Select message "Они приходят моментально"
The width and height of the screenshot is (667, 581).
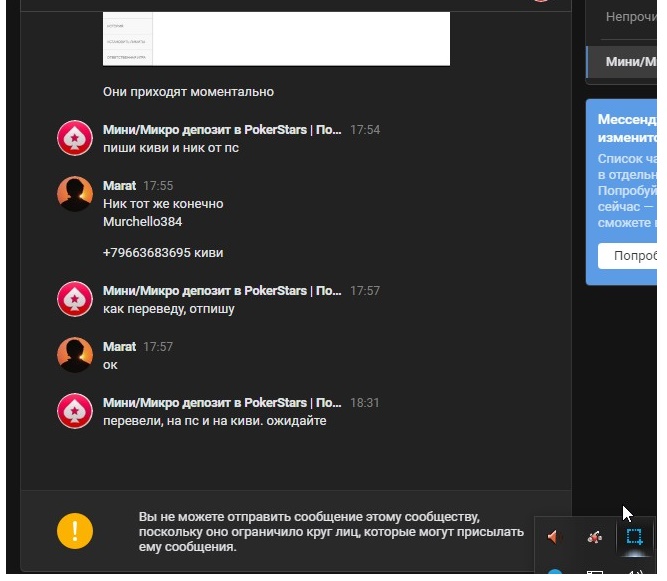[x=188, y=92]
